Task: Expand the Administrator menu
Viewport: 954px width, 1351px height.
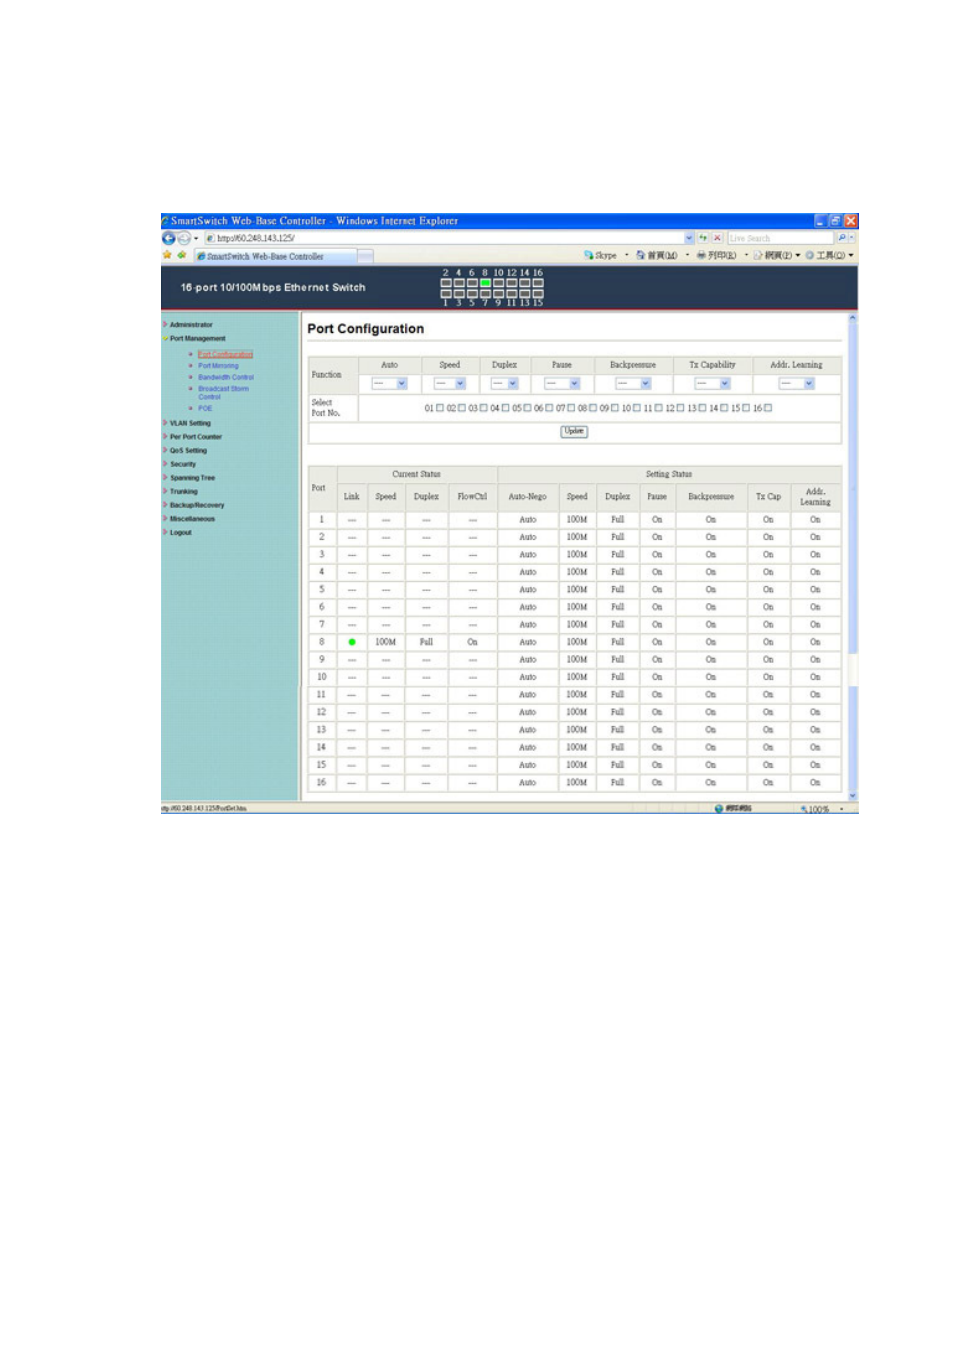Action: pos(191,325)
